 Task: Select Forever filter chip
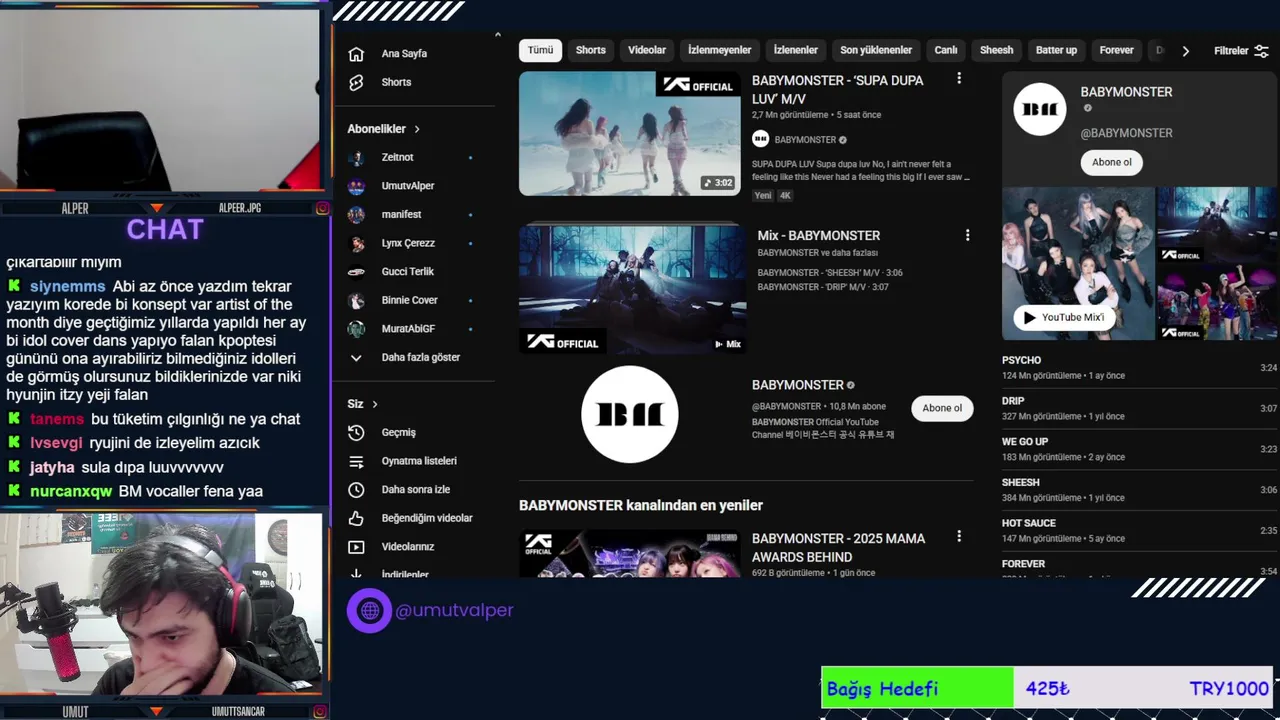coord(1116,50)
